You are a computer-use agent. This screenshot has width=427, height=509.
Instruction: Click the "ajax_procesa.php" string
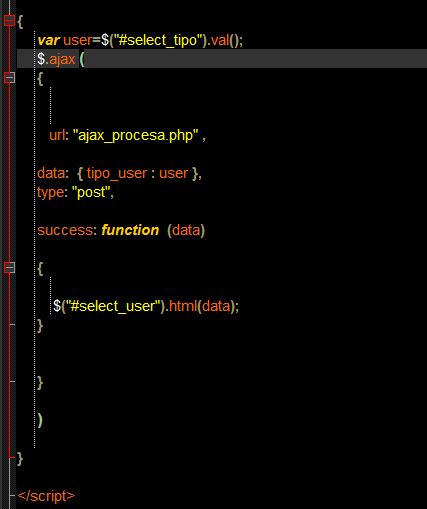(136, 135)
